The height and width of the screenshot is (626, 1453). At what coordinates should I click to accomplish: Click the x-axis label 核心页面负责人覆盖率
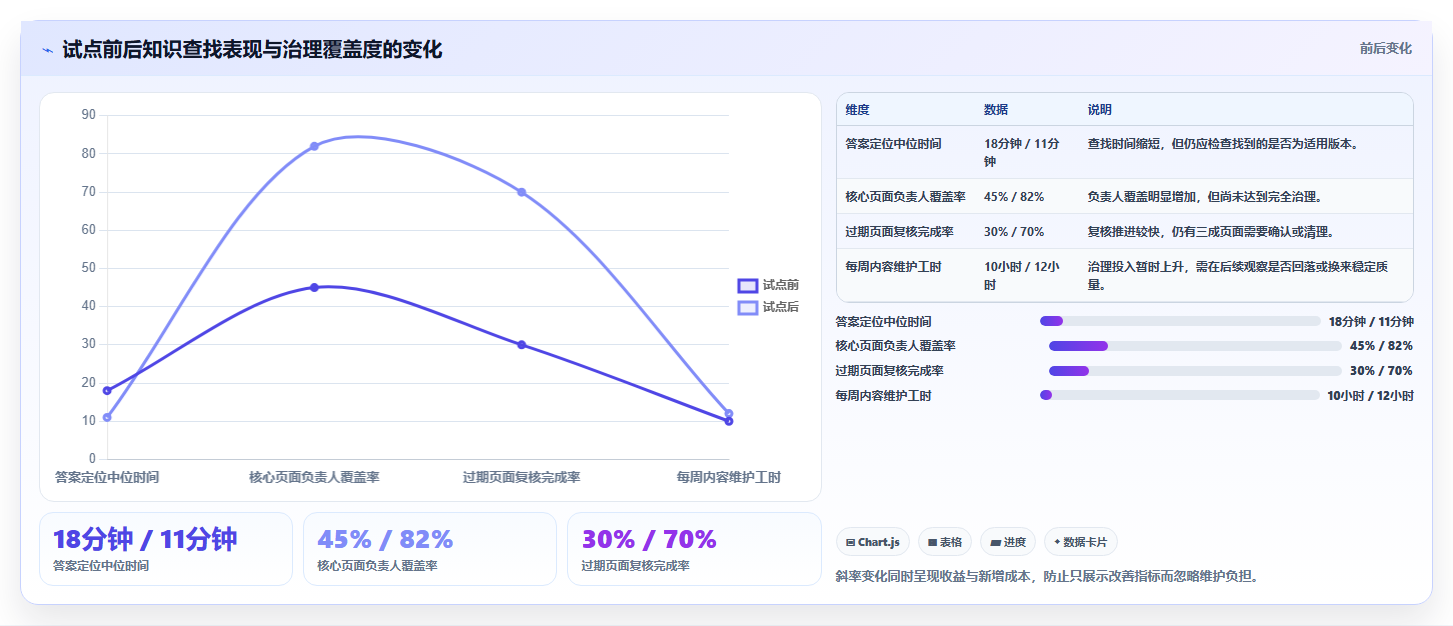tap(314, 478)
